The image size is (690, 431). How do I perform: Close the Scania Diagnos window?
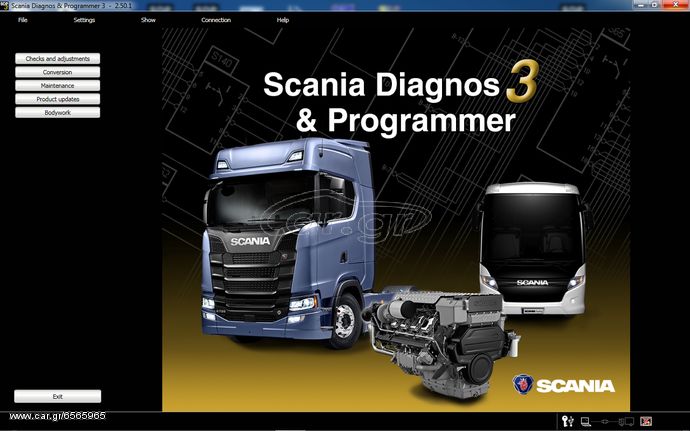coord(675,5)
